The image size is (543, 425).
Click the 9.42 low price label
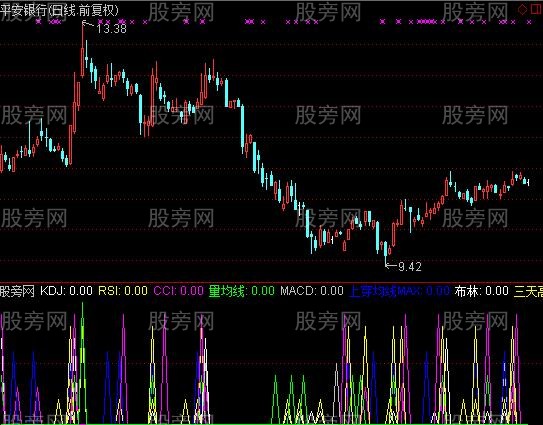410,266
